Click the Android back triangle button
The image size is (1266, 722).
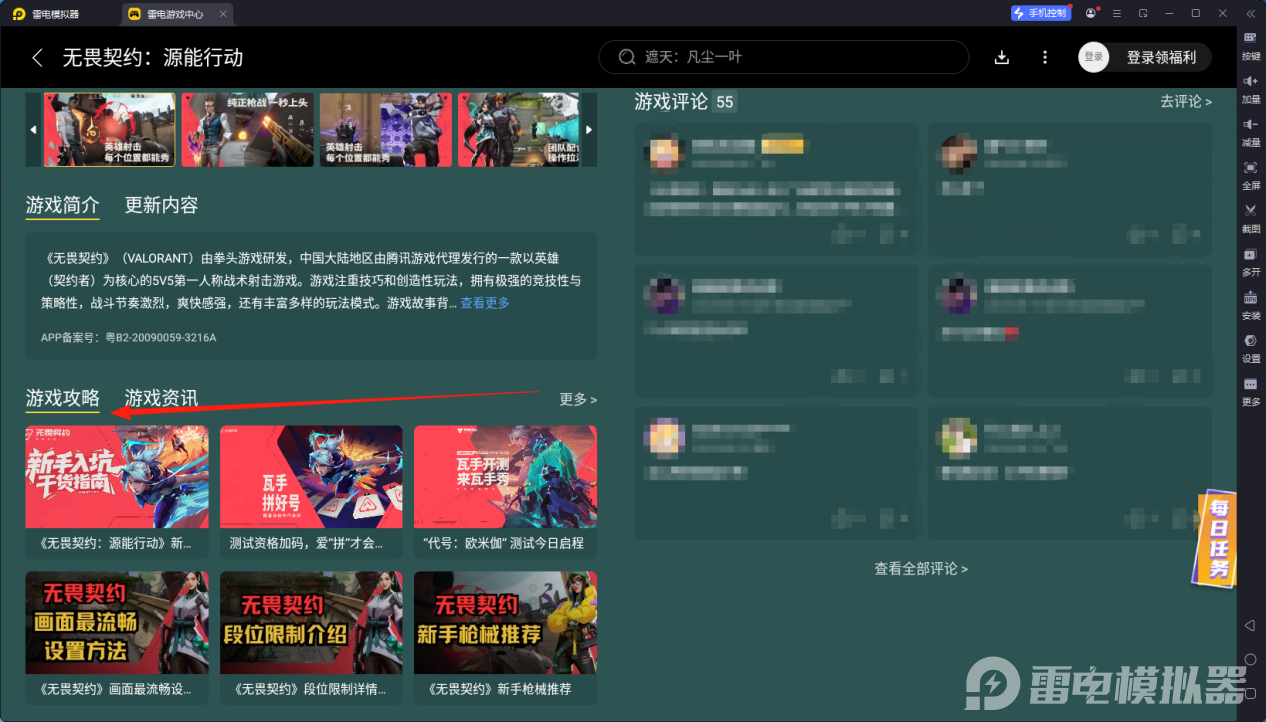tap(1250, 625)
